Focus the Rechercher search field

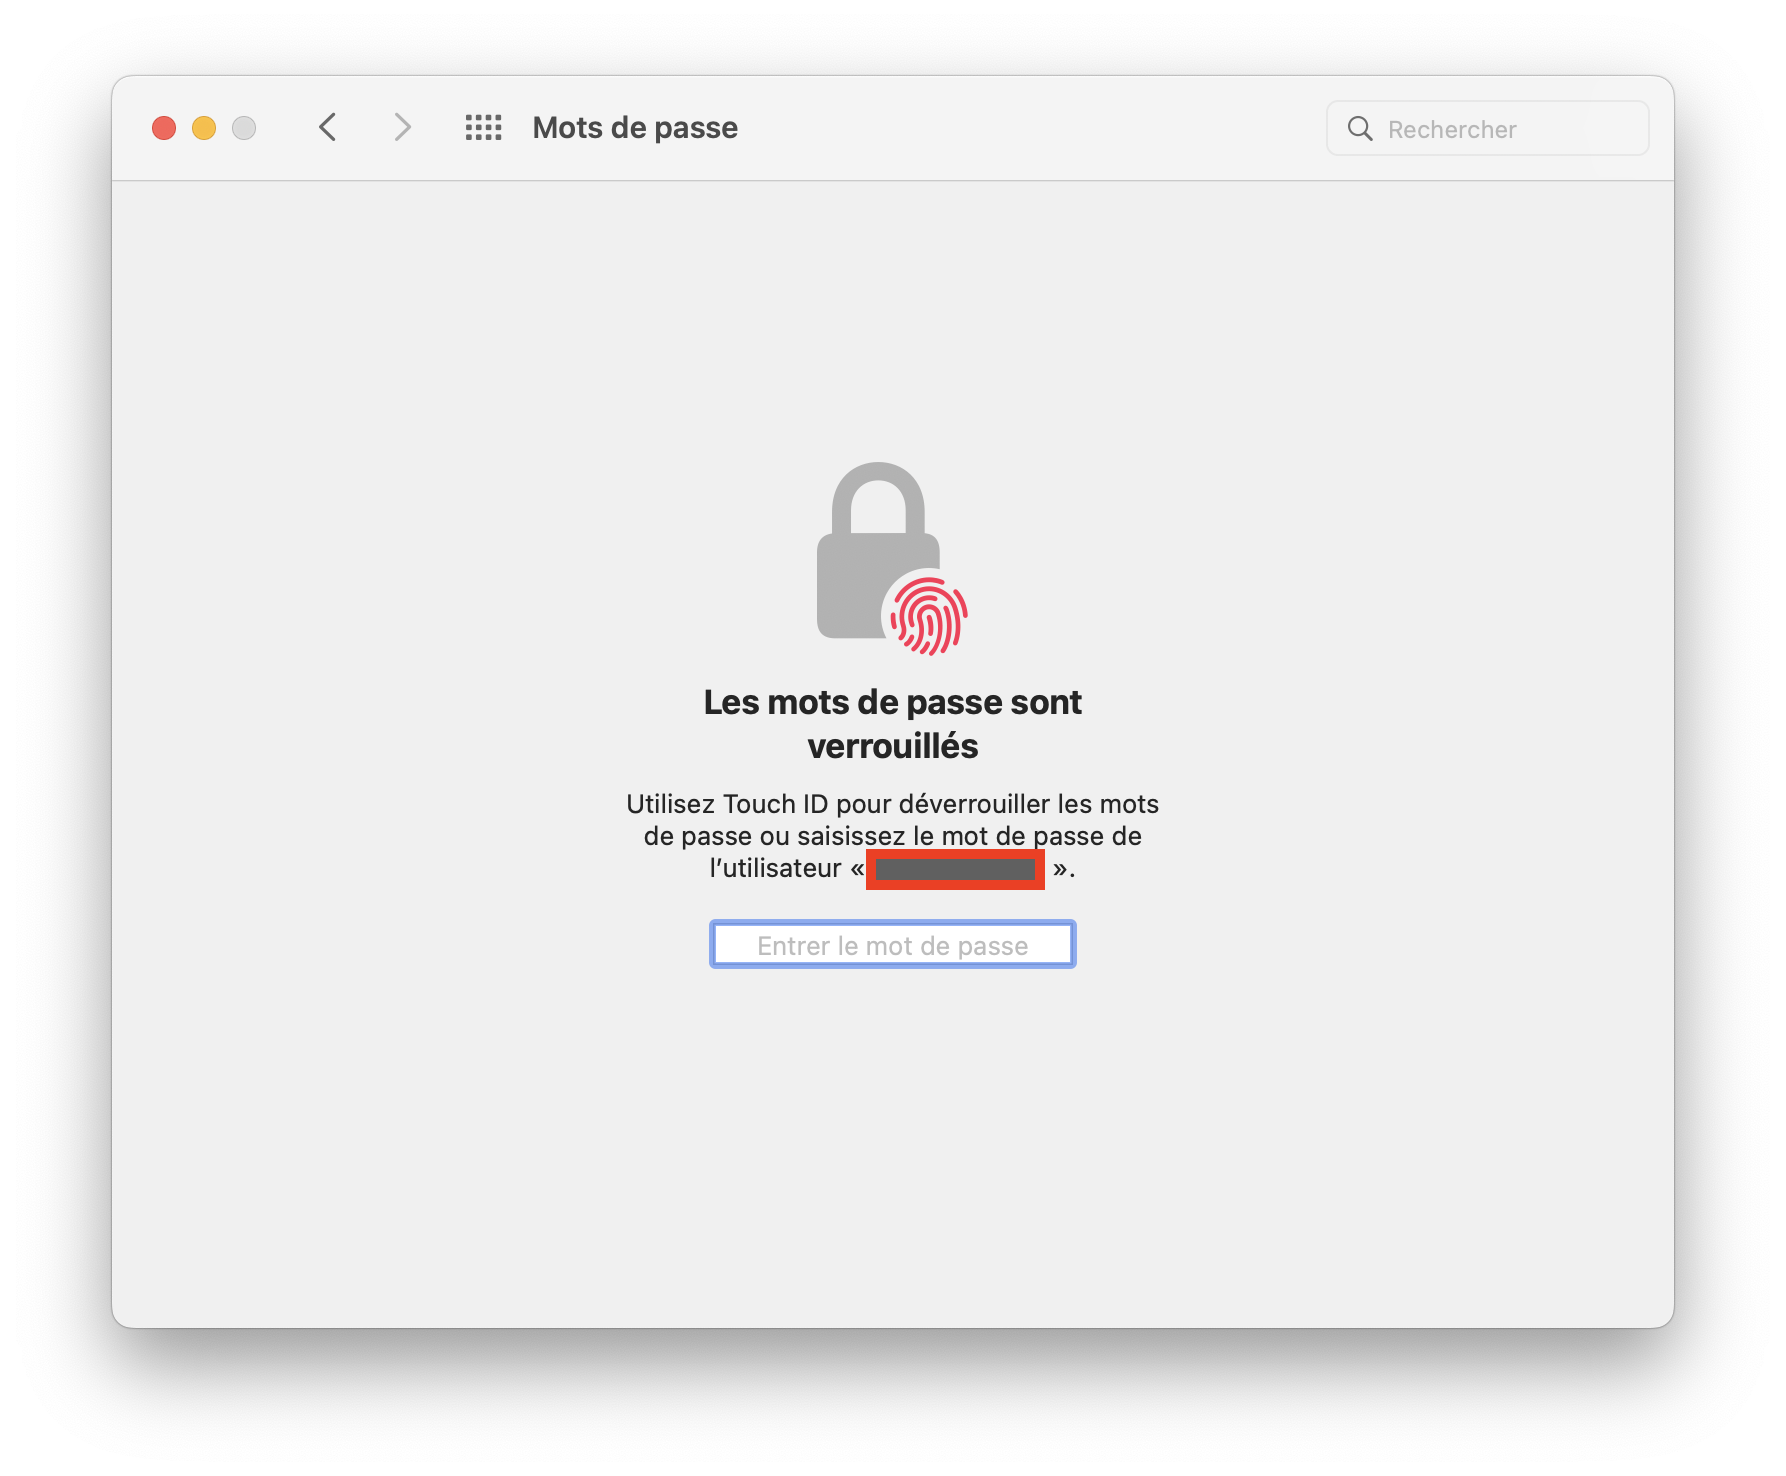coord(1488,128)
